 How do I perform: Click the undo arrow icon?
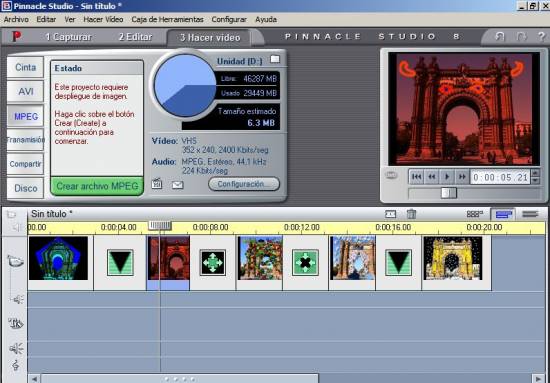click(499, 36)
